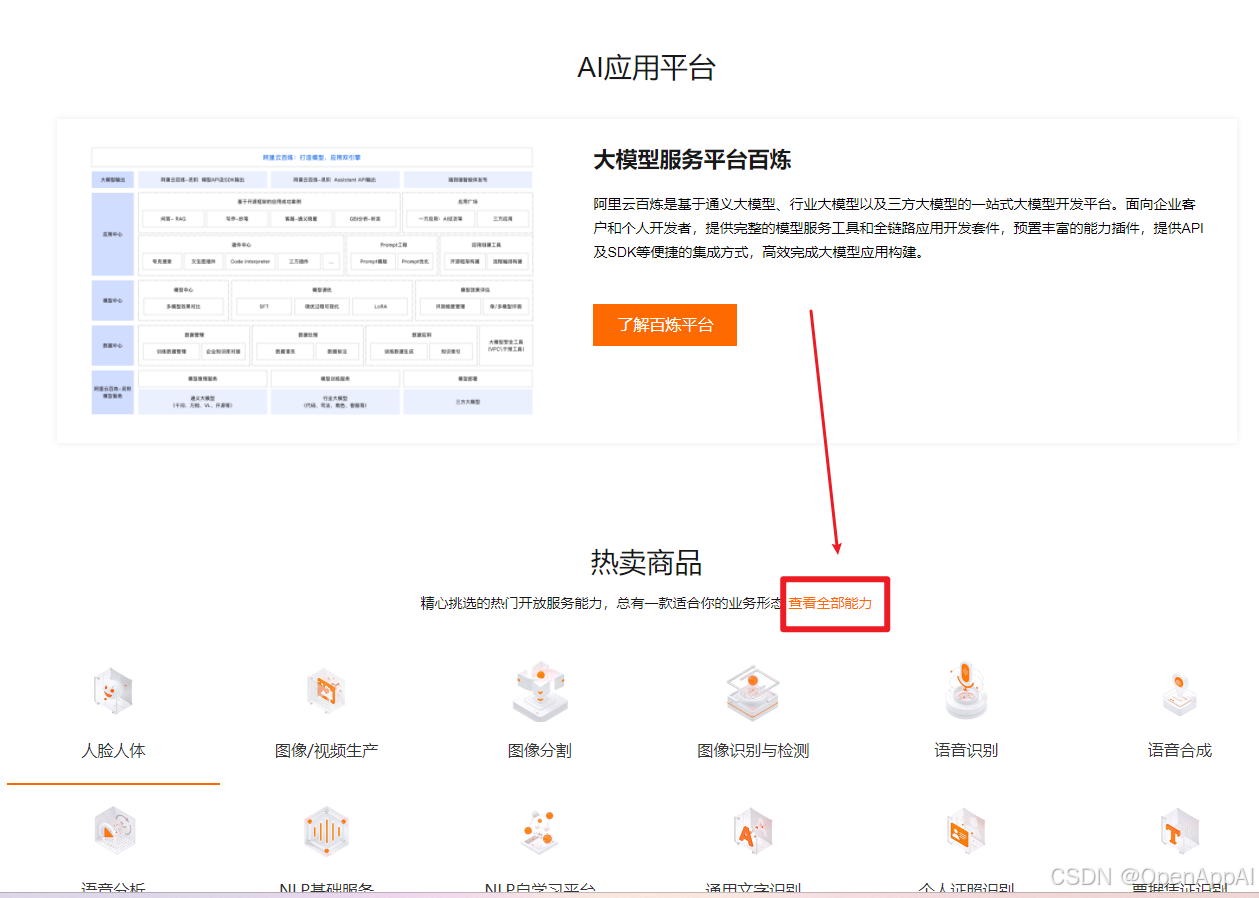Image resolution: width=1259 pixels, height=898 pixels.
Task: Click the 了解百炼平台 orange button
Action: tap(665, 325)
